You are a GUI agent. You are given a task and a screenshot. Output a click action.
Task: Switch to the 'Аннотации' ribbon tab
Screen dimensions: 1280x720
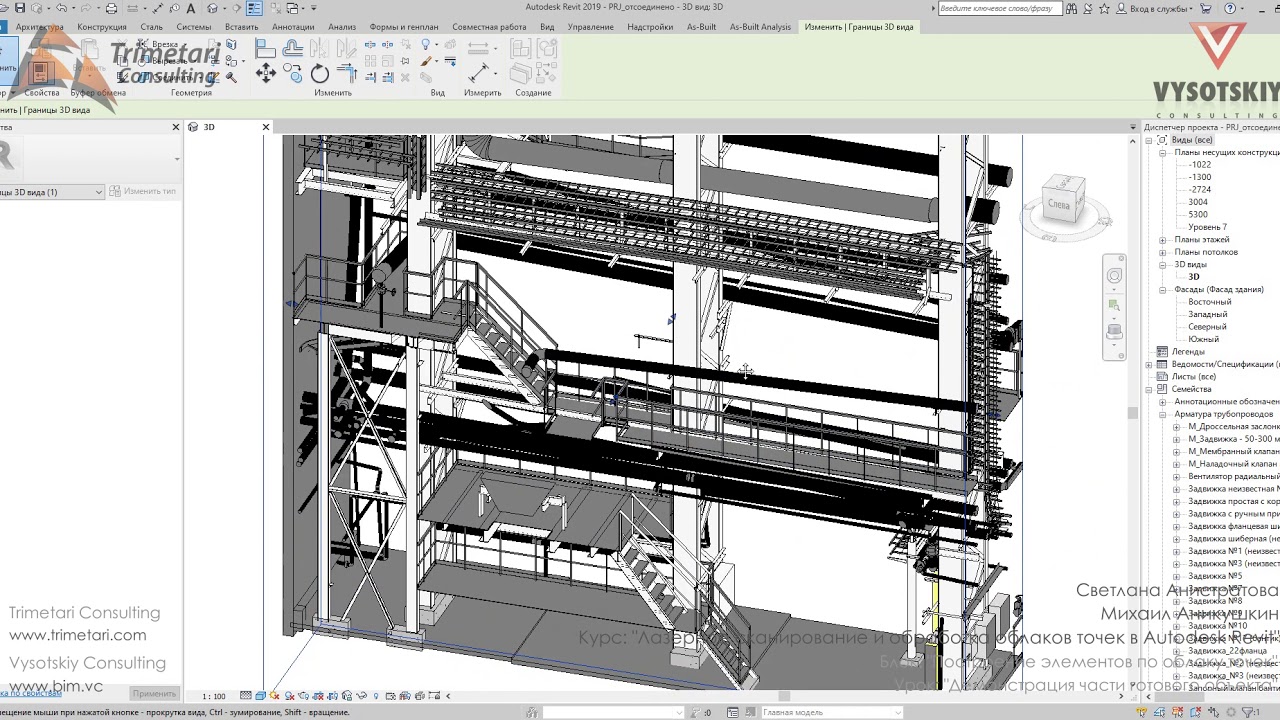[x=293, y=27]
